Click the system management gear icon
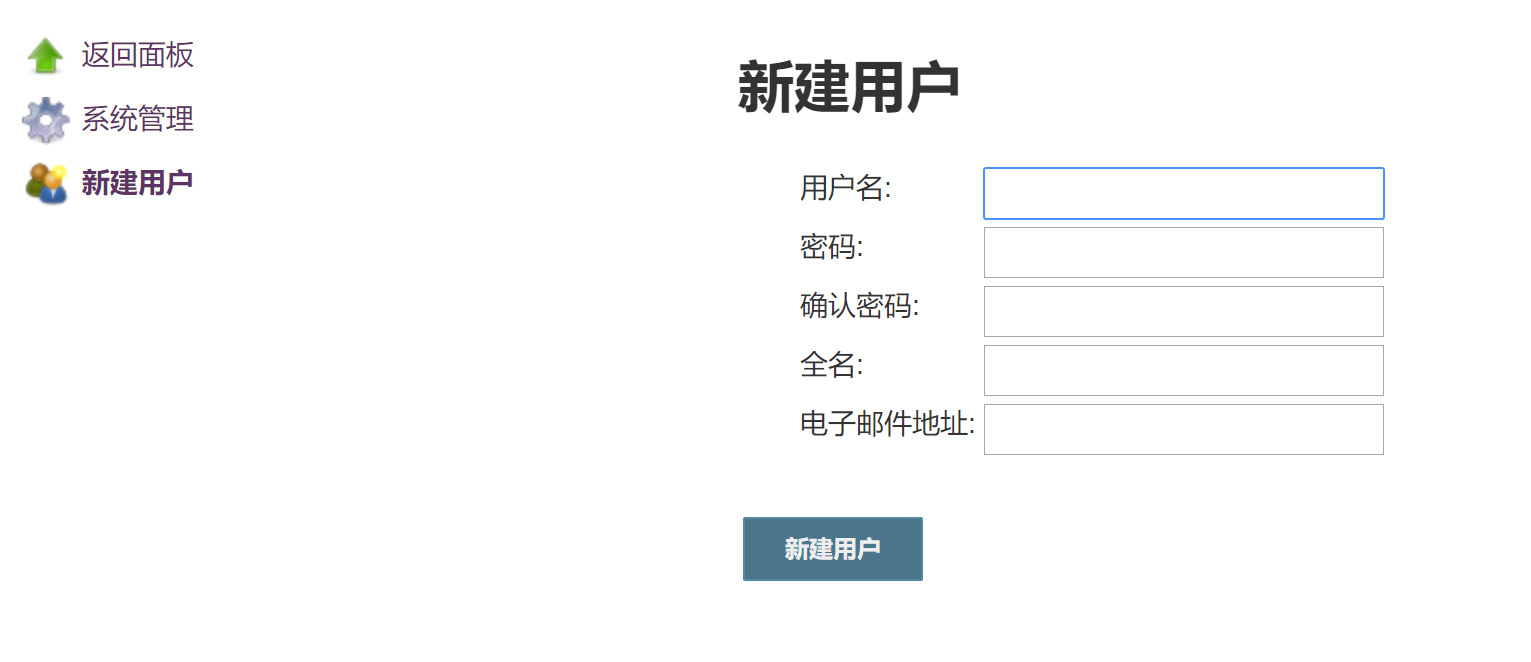The height and width of the screenshot is (662, 1531). click(x=45, y=120)
